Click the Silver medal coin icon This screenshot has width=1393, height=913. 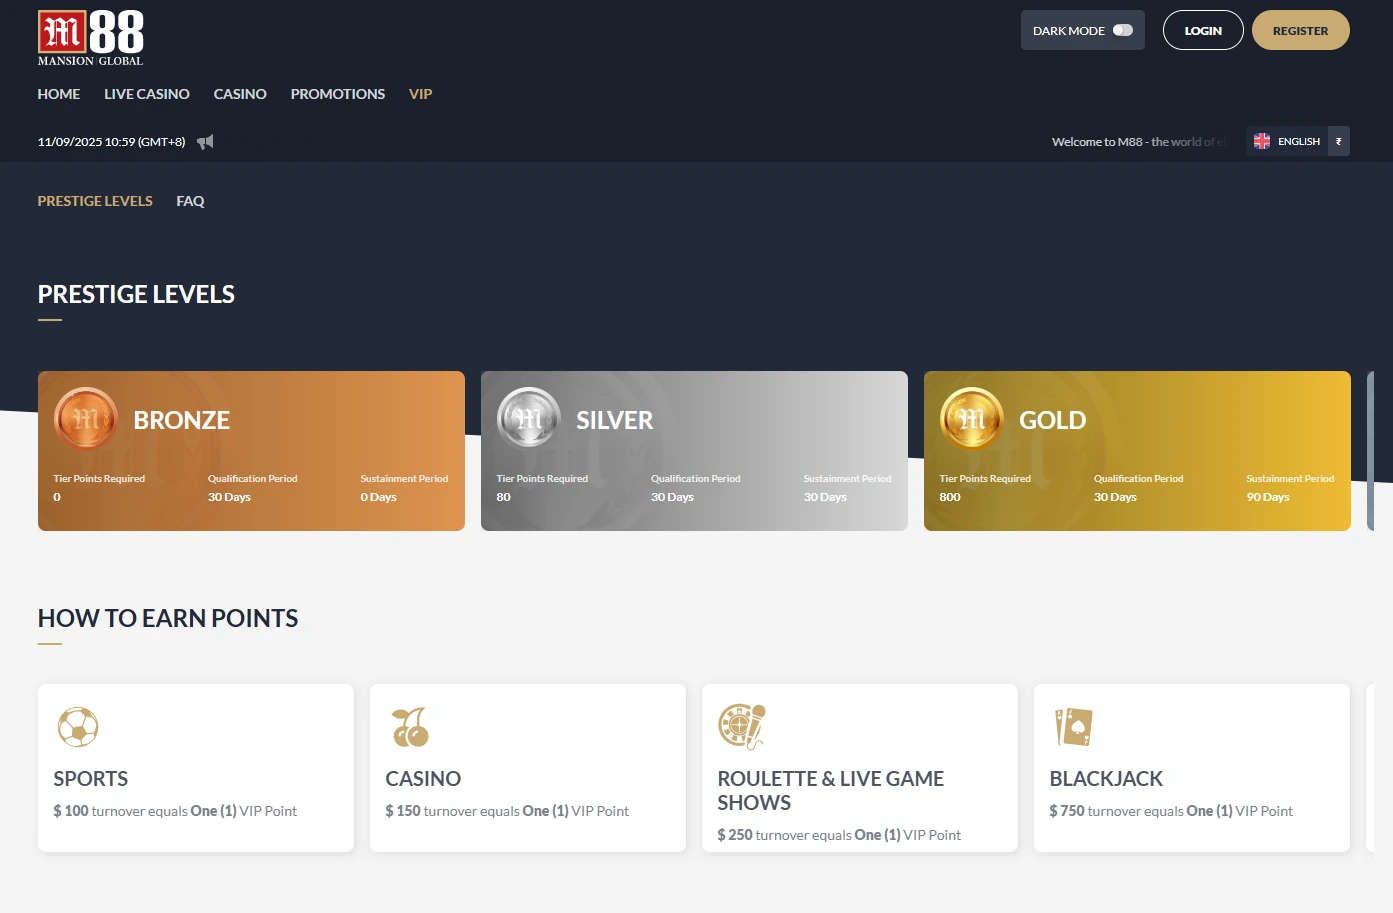tap(528, 419)
